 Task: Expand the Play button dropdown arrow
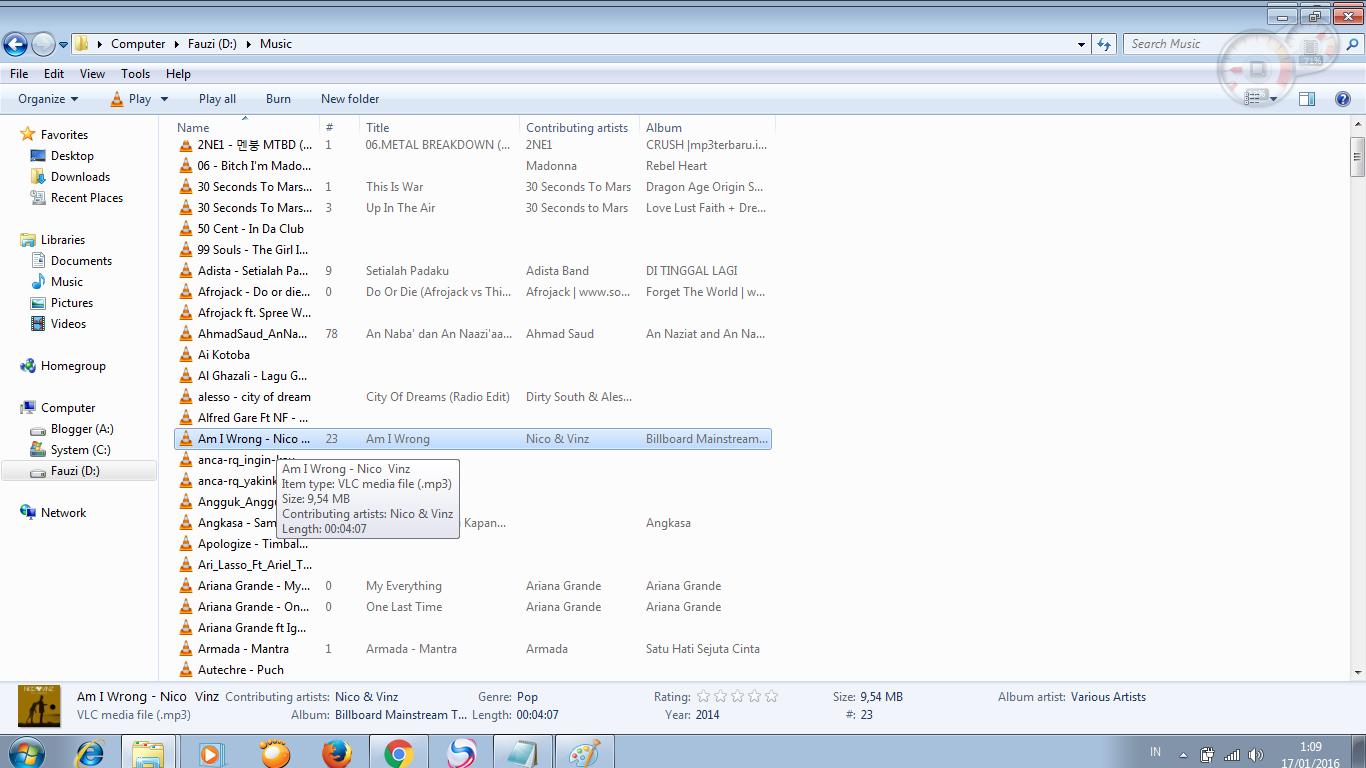point(164,99)
